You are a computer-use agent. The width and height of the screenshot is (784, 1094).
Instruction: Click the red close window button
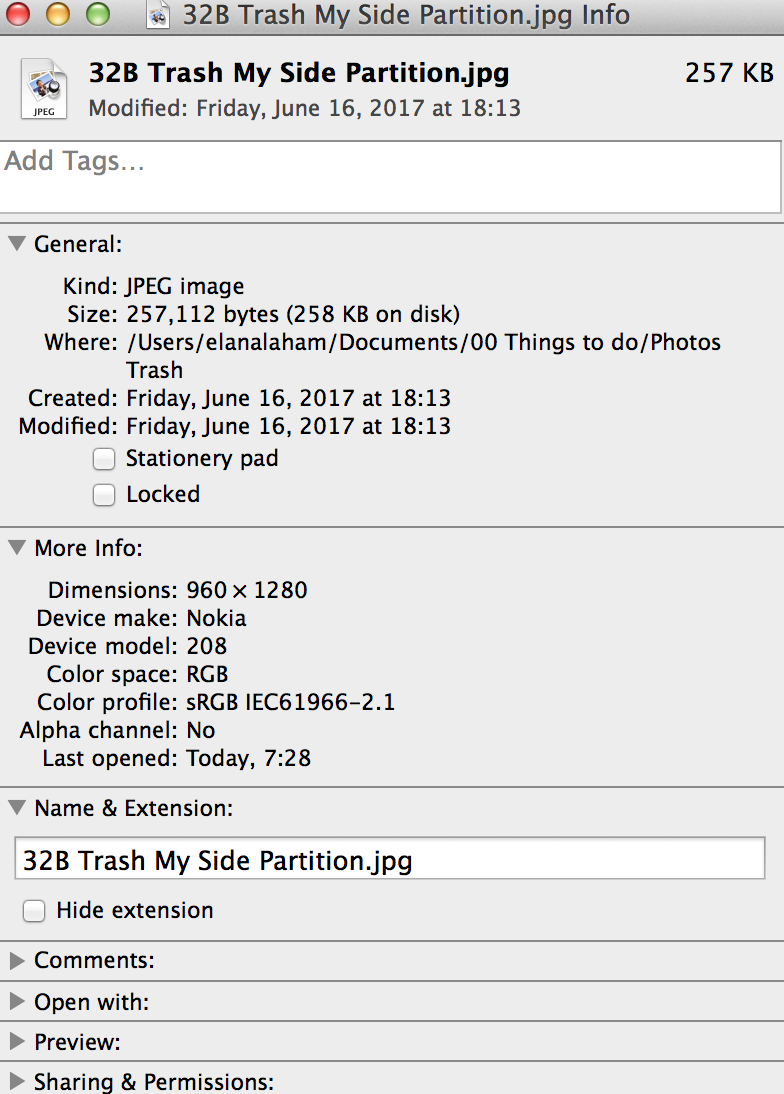(x=18, y=14)
